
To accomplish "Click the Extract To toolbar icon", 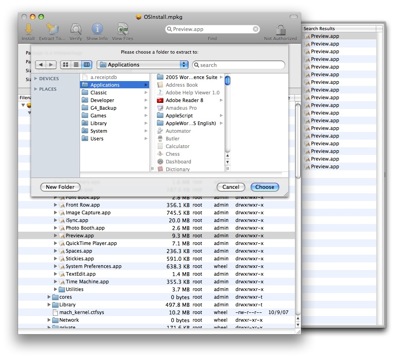I will pyautogui.click(x=52, y=30).
